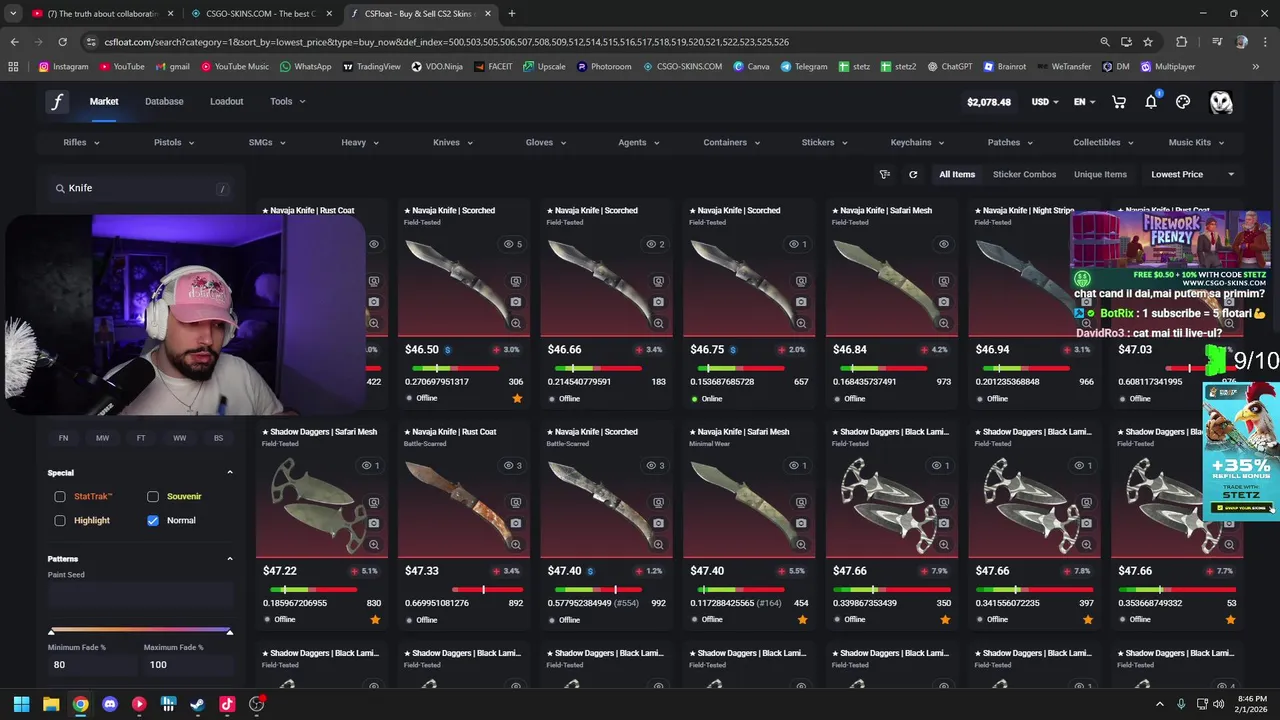This screenshot has height=720, width=1280.
Task: Open File Explorer from the taskbar
Action: tap(51, 704)
